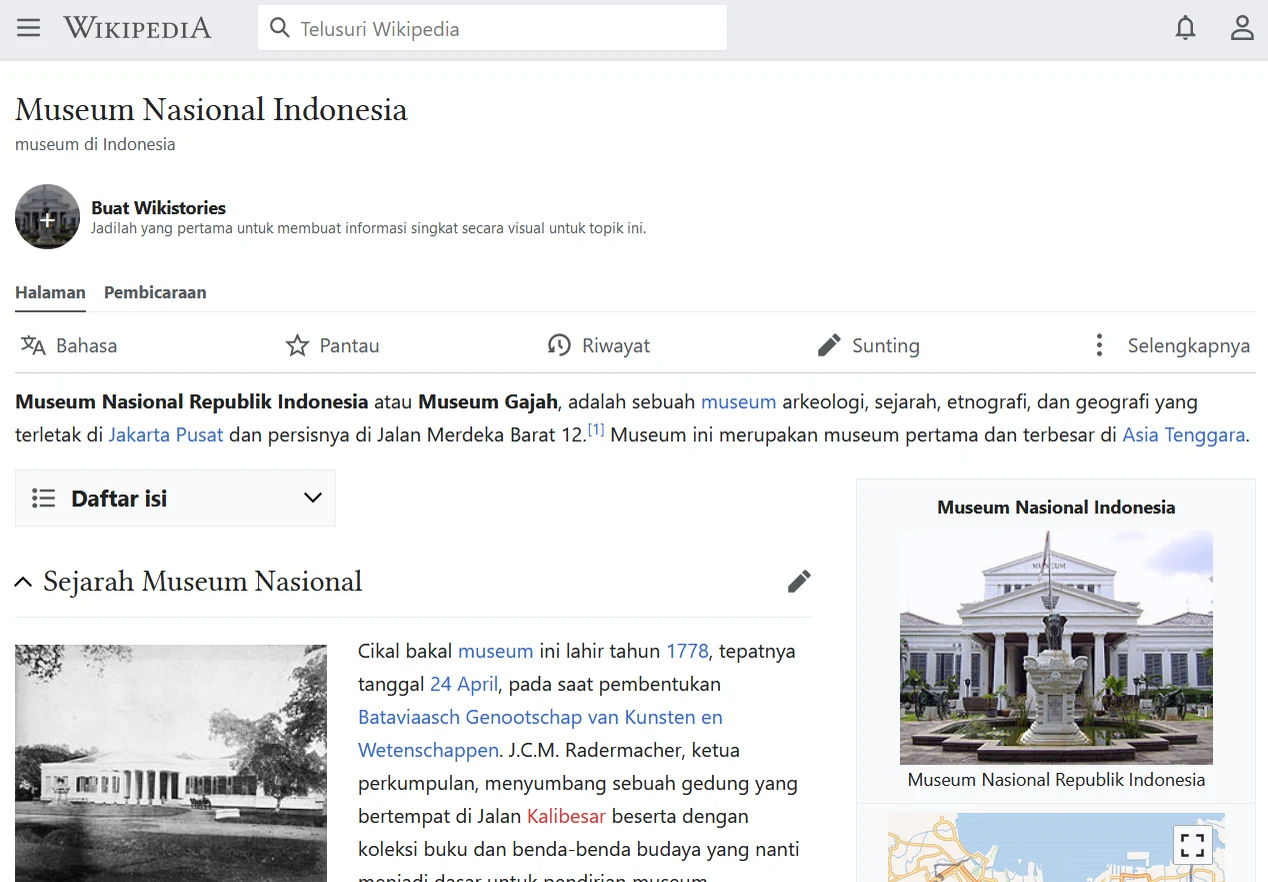Click the subtitle museum di Indonesia
Screen dimensions: 1268x882
(95, 144)
